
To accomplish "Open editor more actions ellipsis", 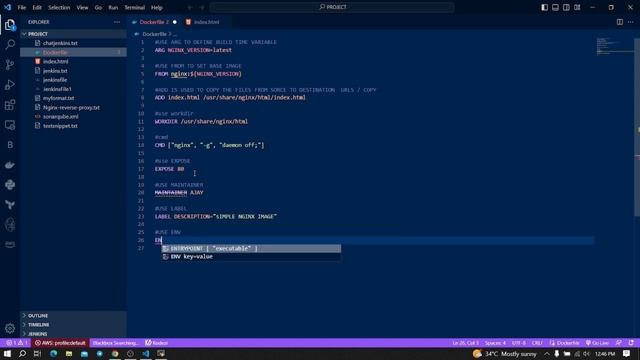I will pyautogui.click(x=631, y=22).
